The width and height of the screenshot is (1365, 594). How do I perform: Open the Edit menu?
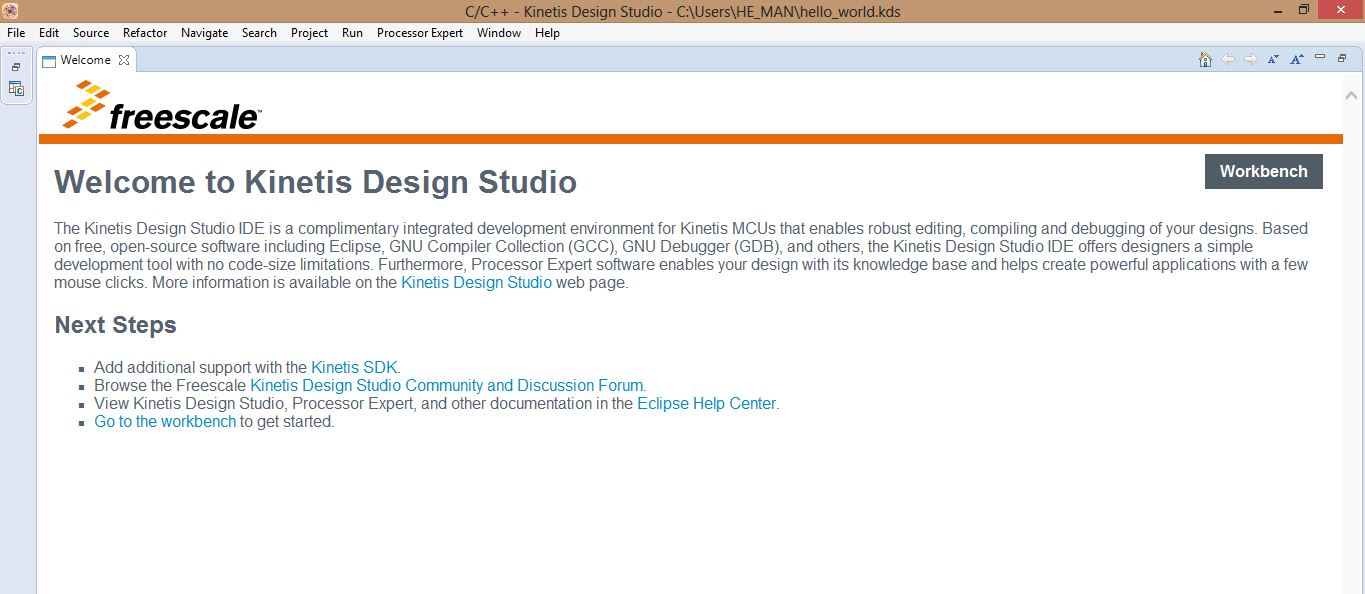[x=49, y=33]
